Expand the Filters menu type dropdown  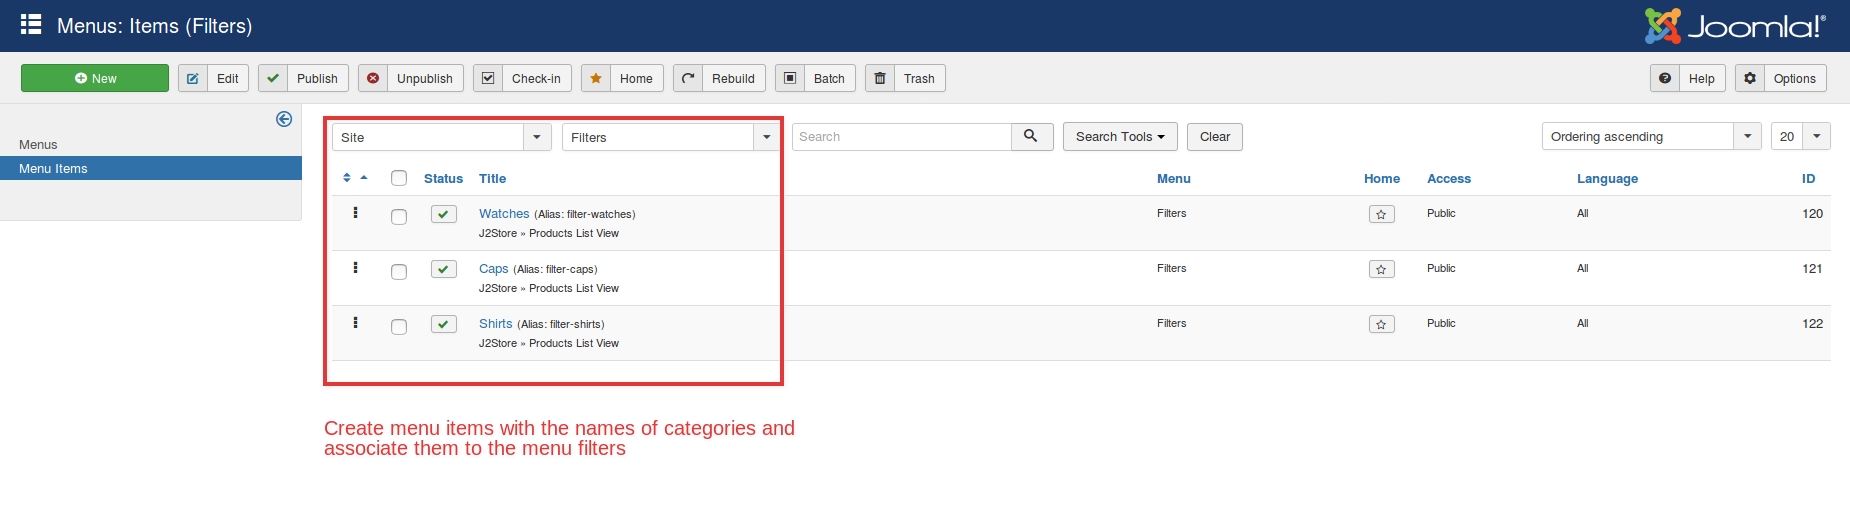[671, 137]
